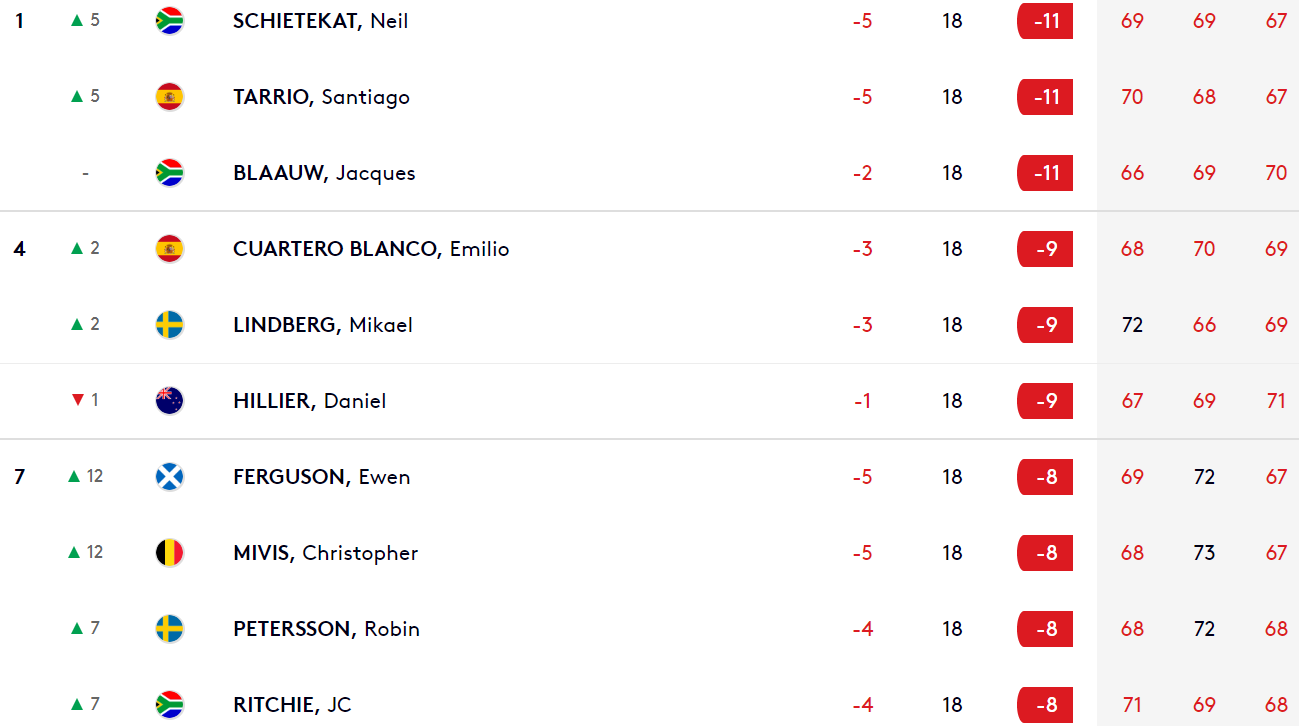Open MIVIS, Christopher player page
Screen dimensions: 1299x726
(x=326, y=553)
